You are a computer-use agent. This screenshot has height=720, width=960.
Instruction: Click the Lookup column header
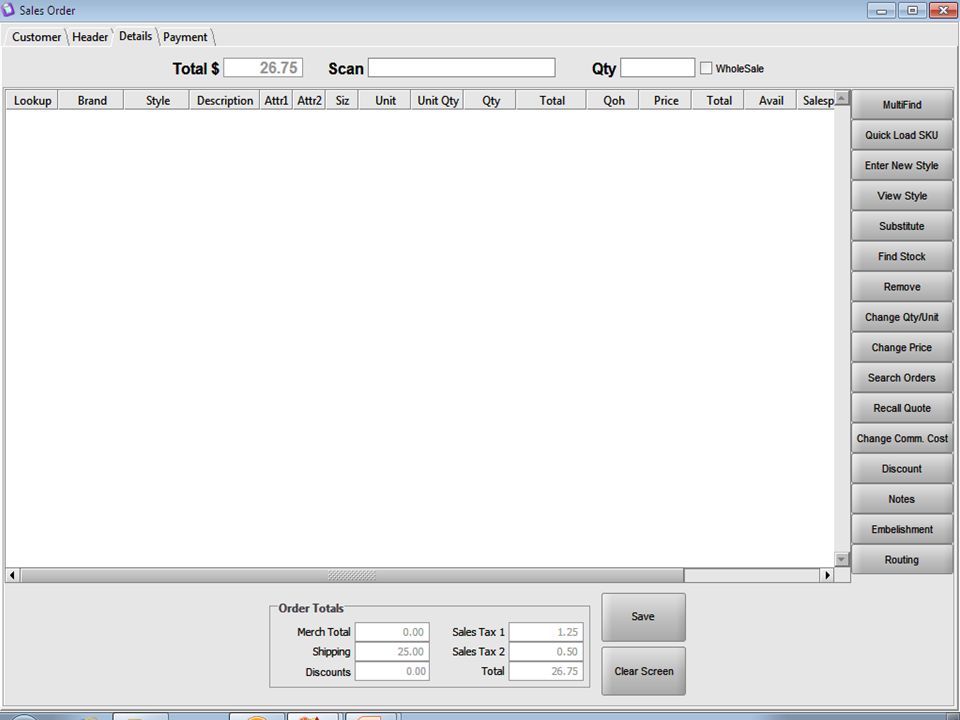(32, 100)
